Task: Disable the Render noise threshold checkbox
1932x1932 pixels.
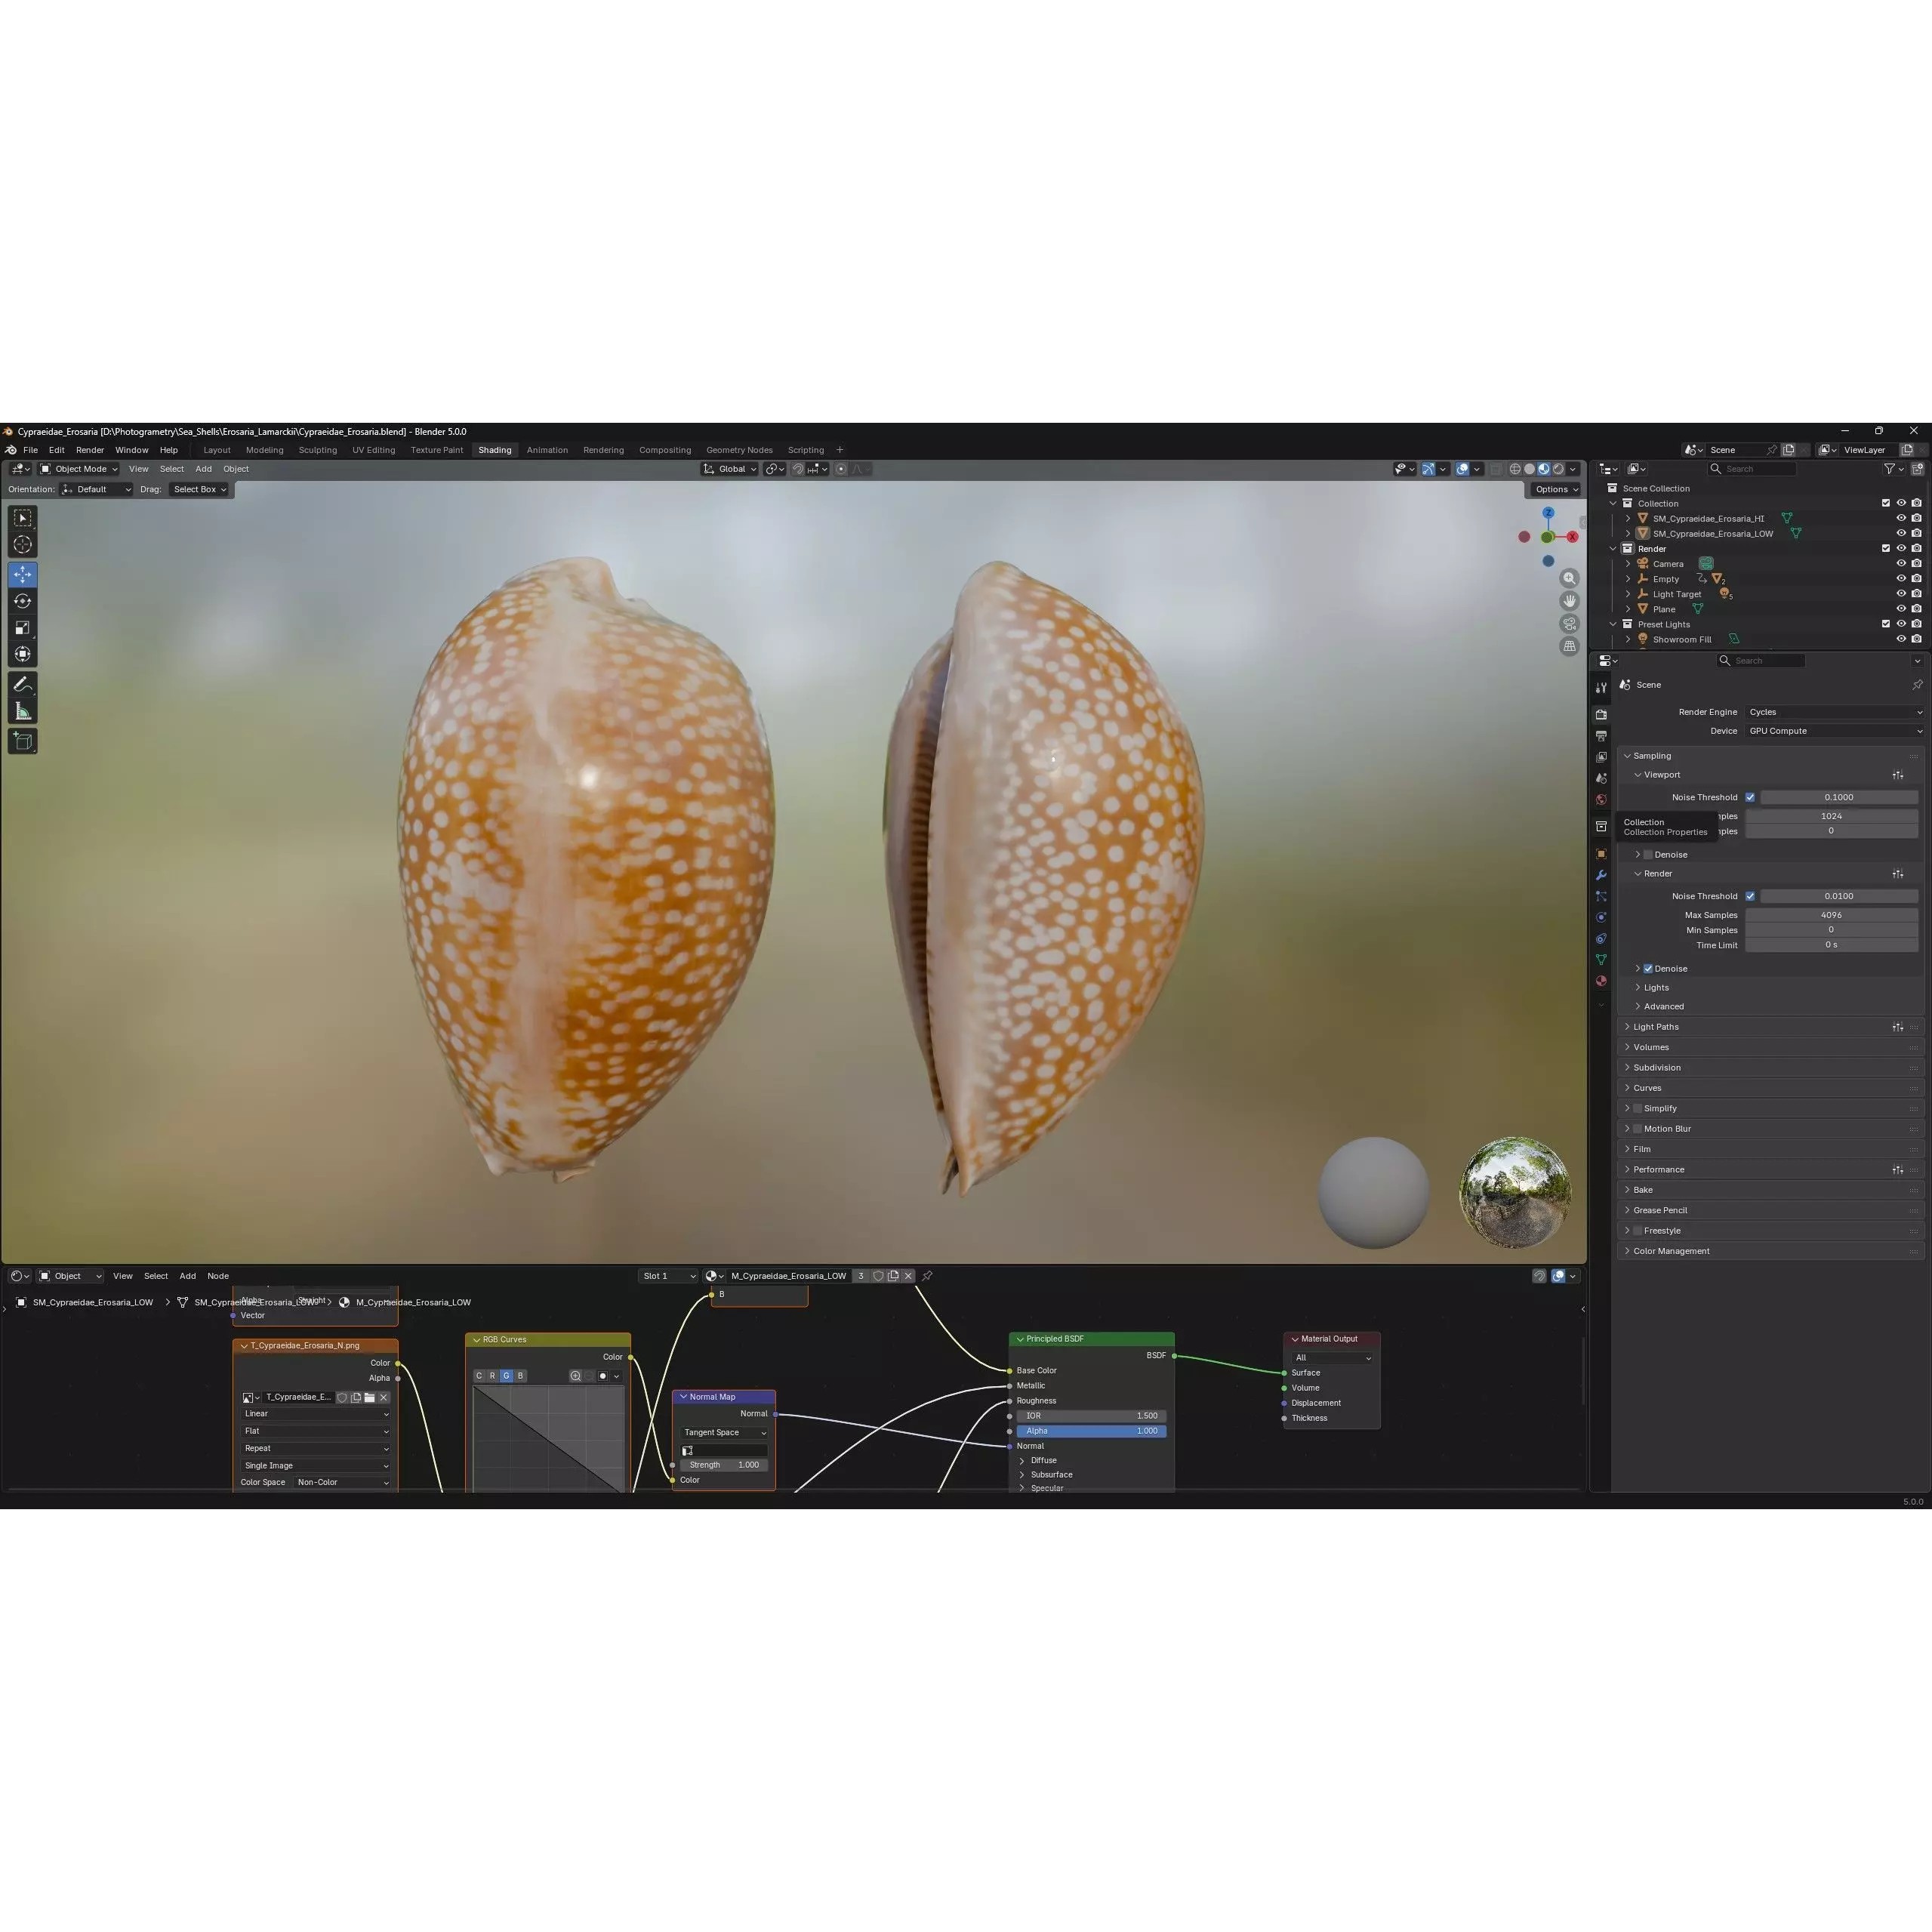Action: (x=1751, y=896)
